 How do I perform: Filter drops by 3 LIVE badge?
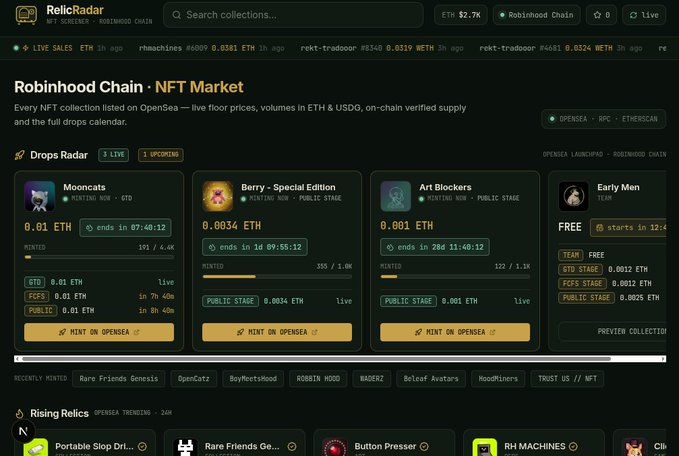[113, 155]
